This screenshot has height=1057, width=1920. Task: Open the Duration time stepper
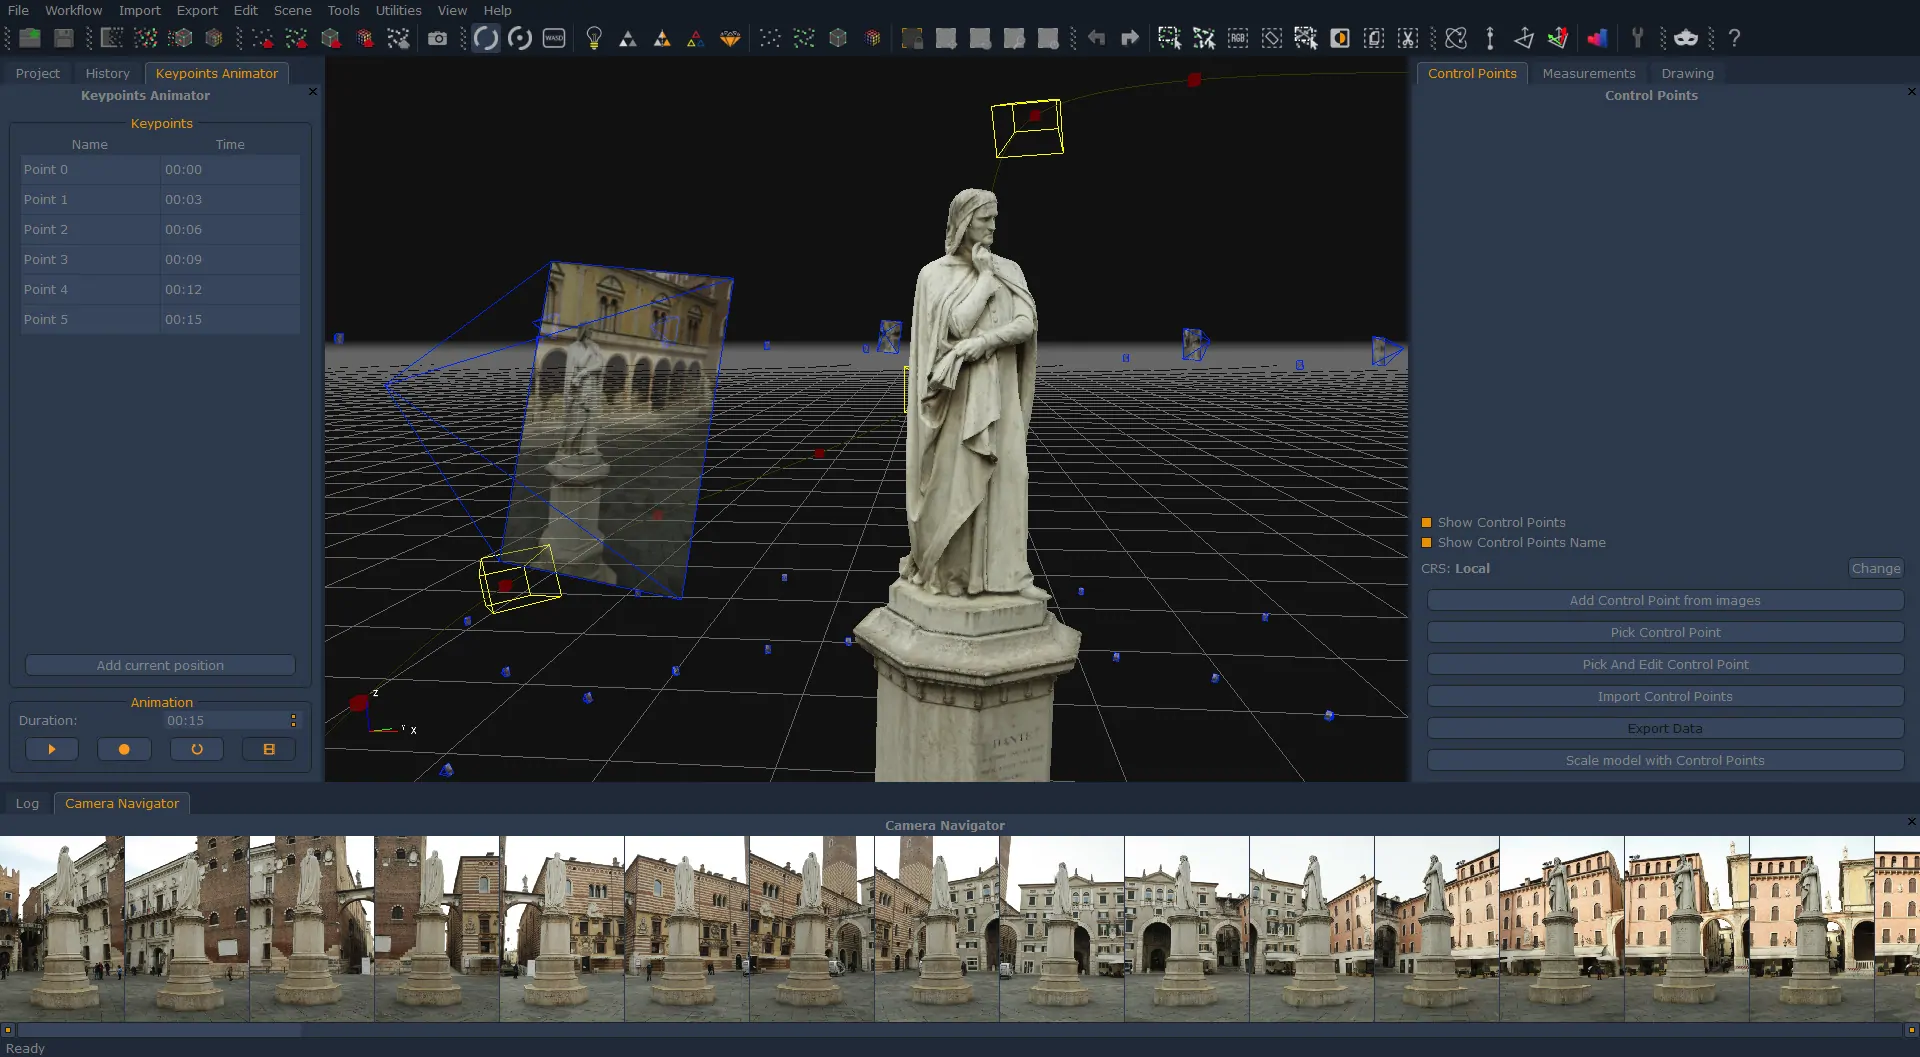293,720
